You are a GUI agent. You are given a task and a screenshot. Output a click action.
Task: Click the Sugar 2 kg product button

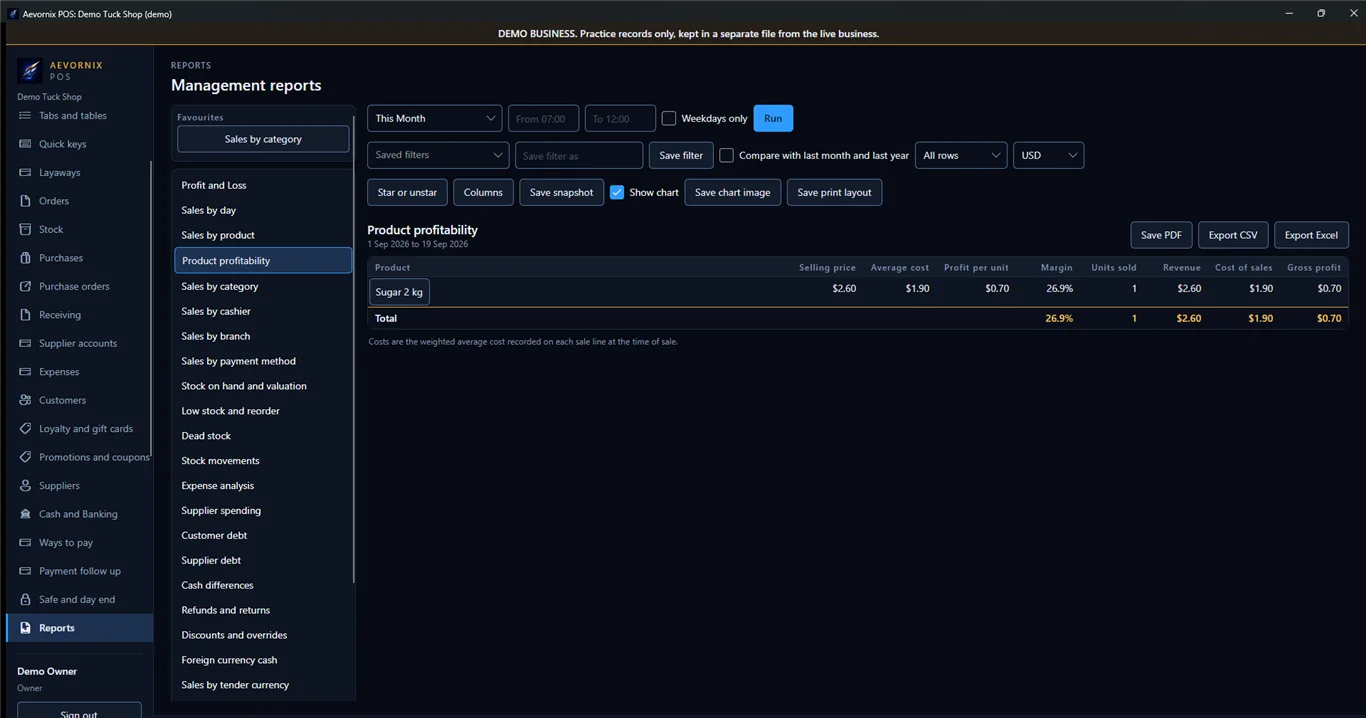[399, 292]
